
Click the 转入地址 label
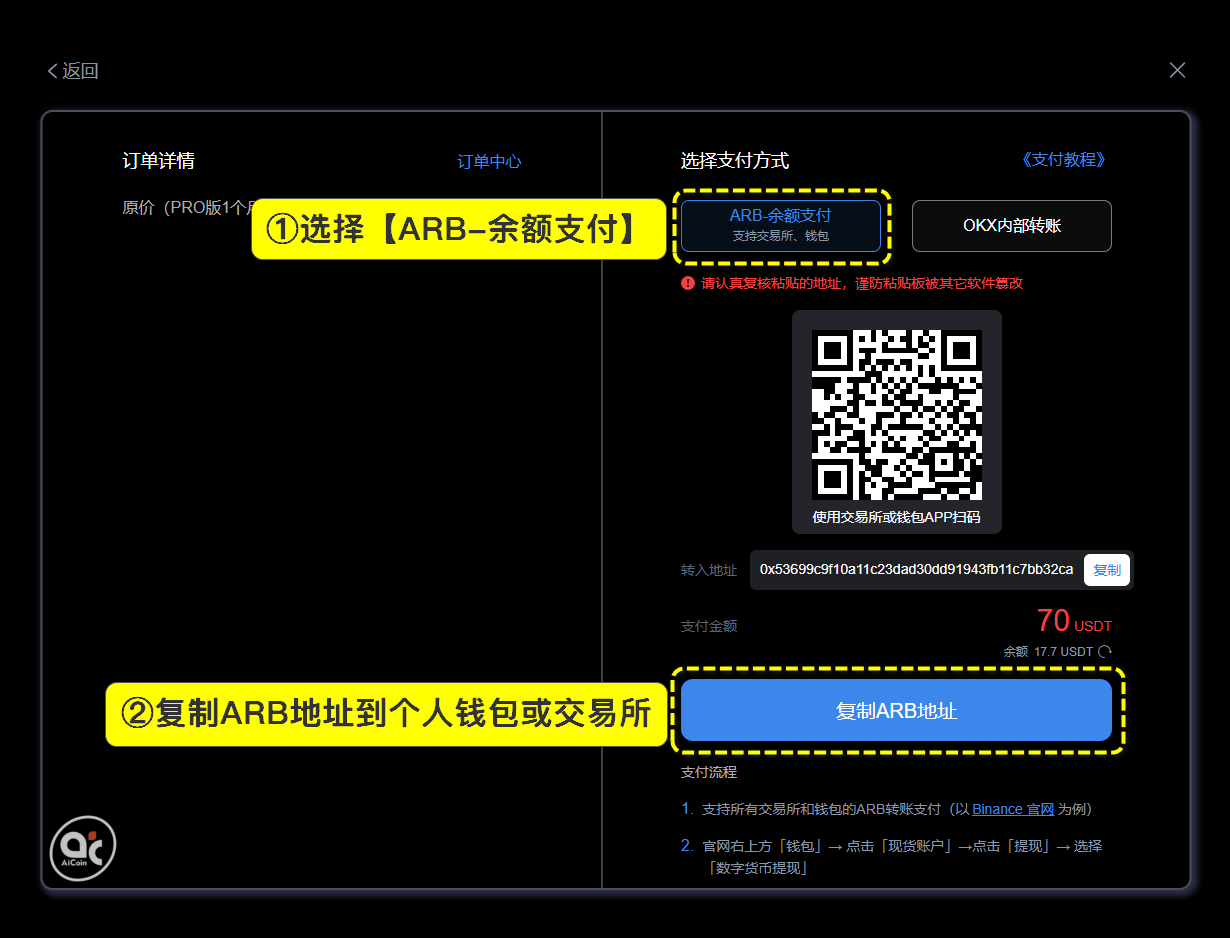point(709,571)
